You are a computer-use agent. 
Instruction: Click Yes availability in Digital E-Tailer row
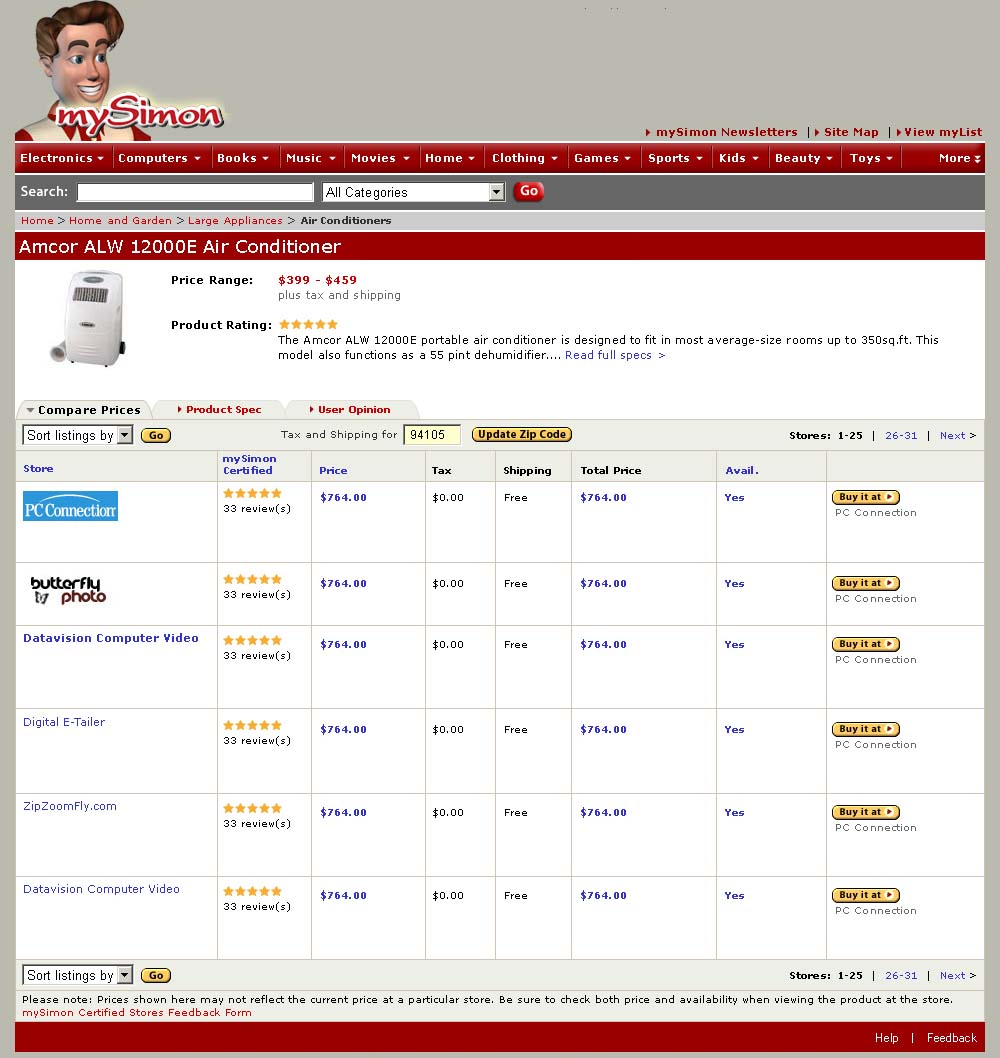734,729
